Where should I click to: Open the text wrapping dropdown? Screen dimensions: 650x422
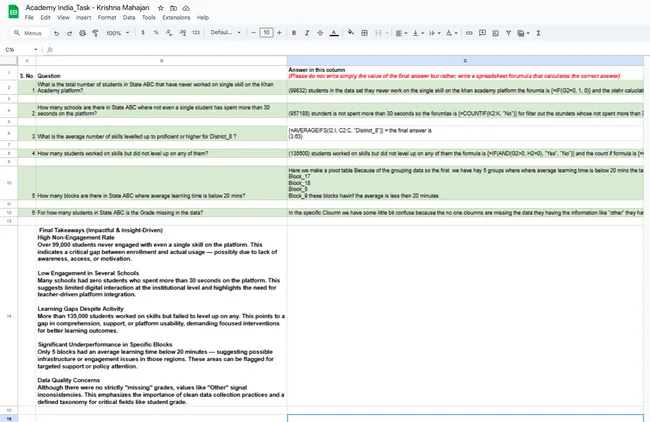[434, 33]
